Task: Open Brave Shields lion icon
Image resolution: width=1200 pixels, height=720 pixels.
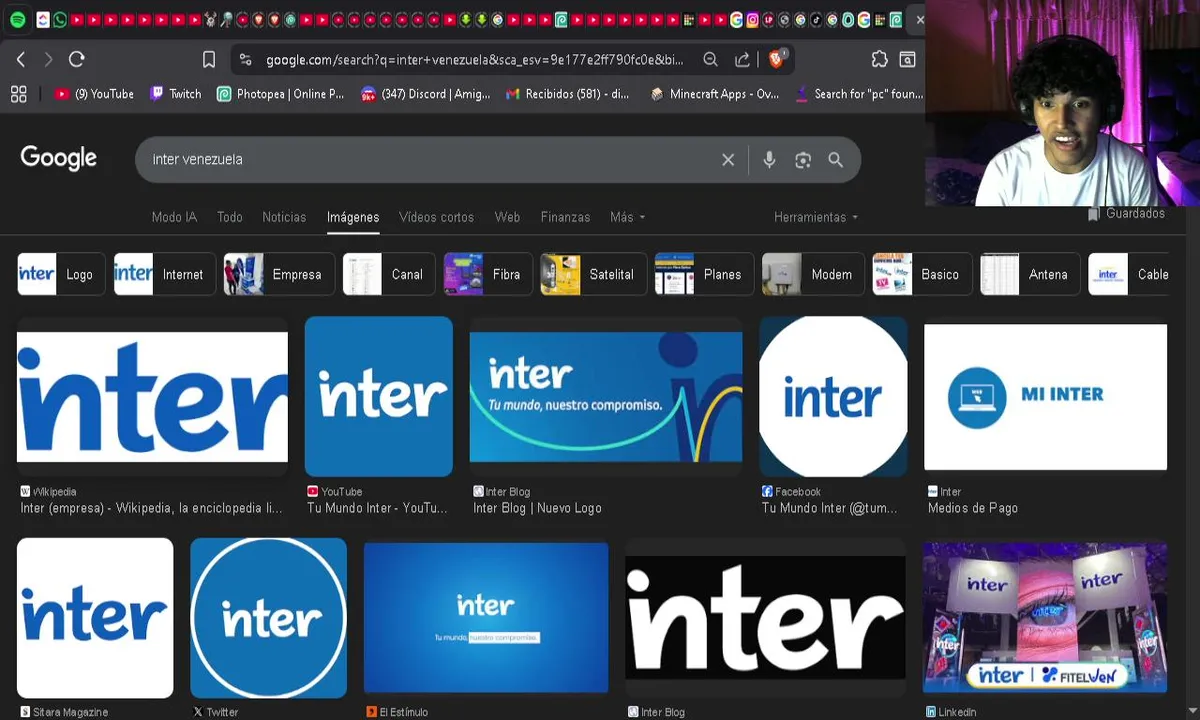Action: click(779, 59)
